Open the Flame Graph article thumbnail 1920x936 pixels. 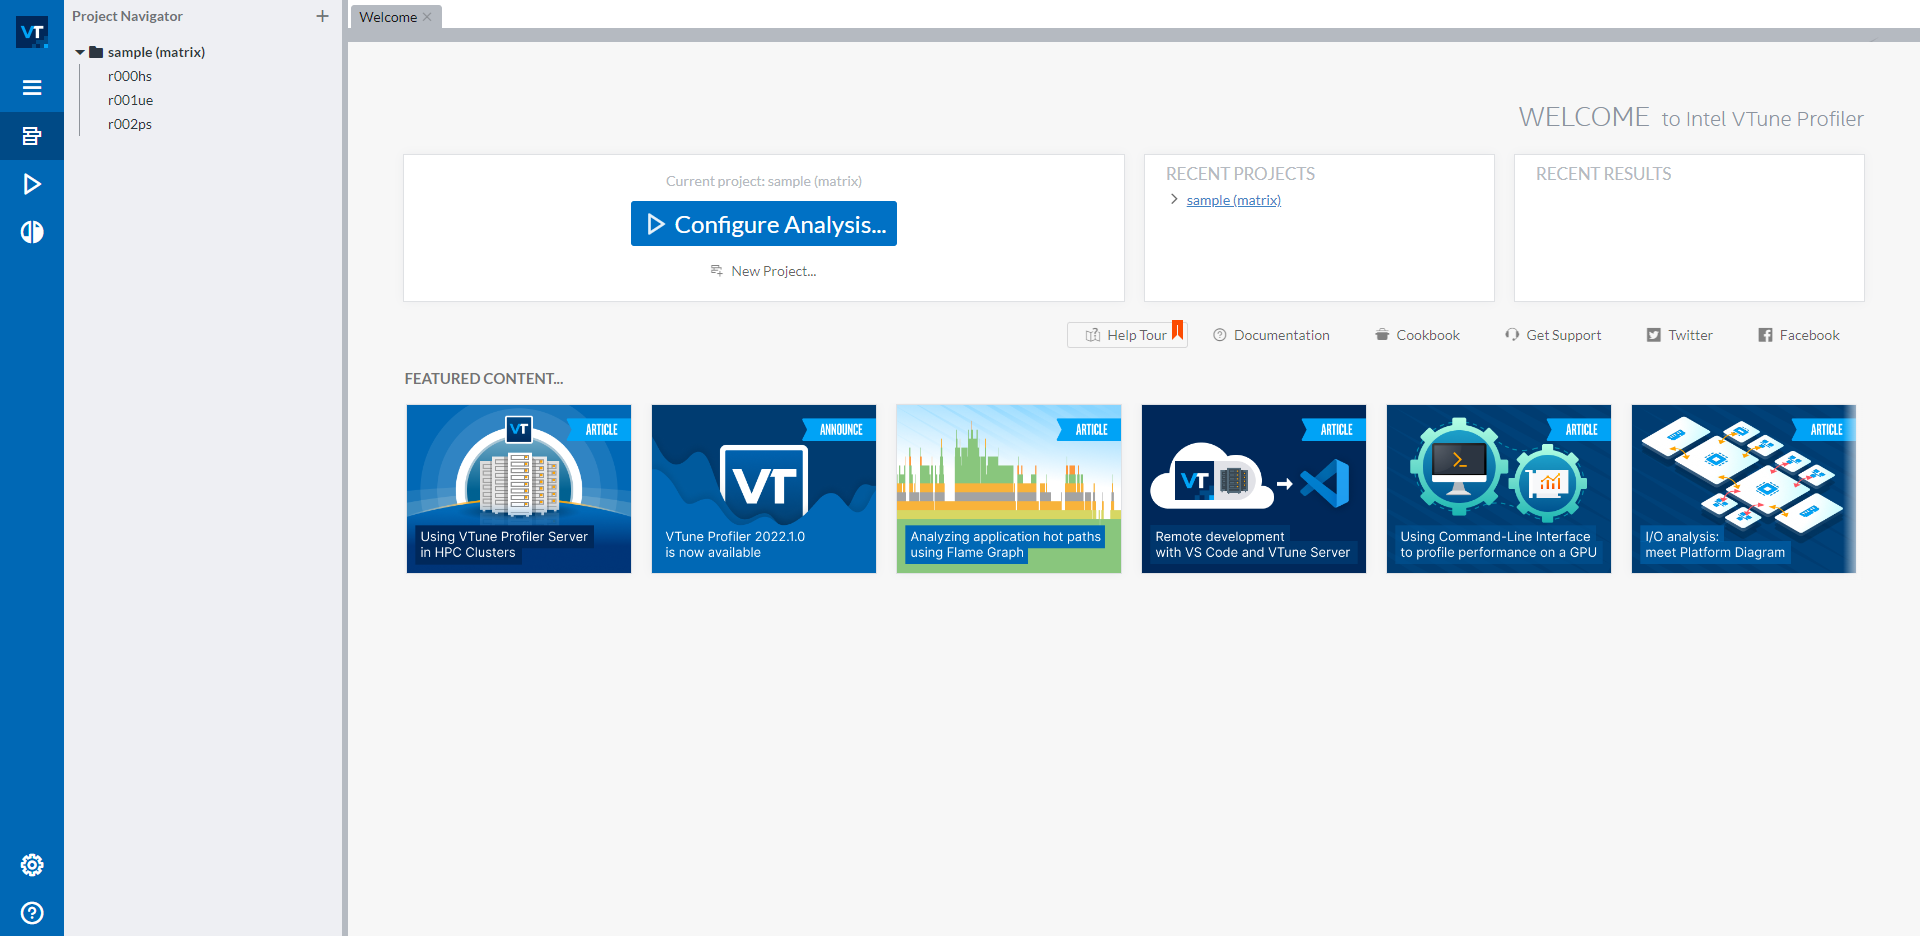1008,489
